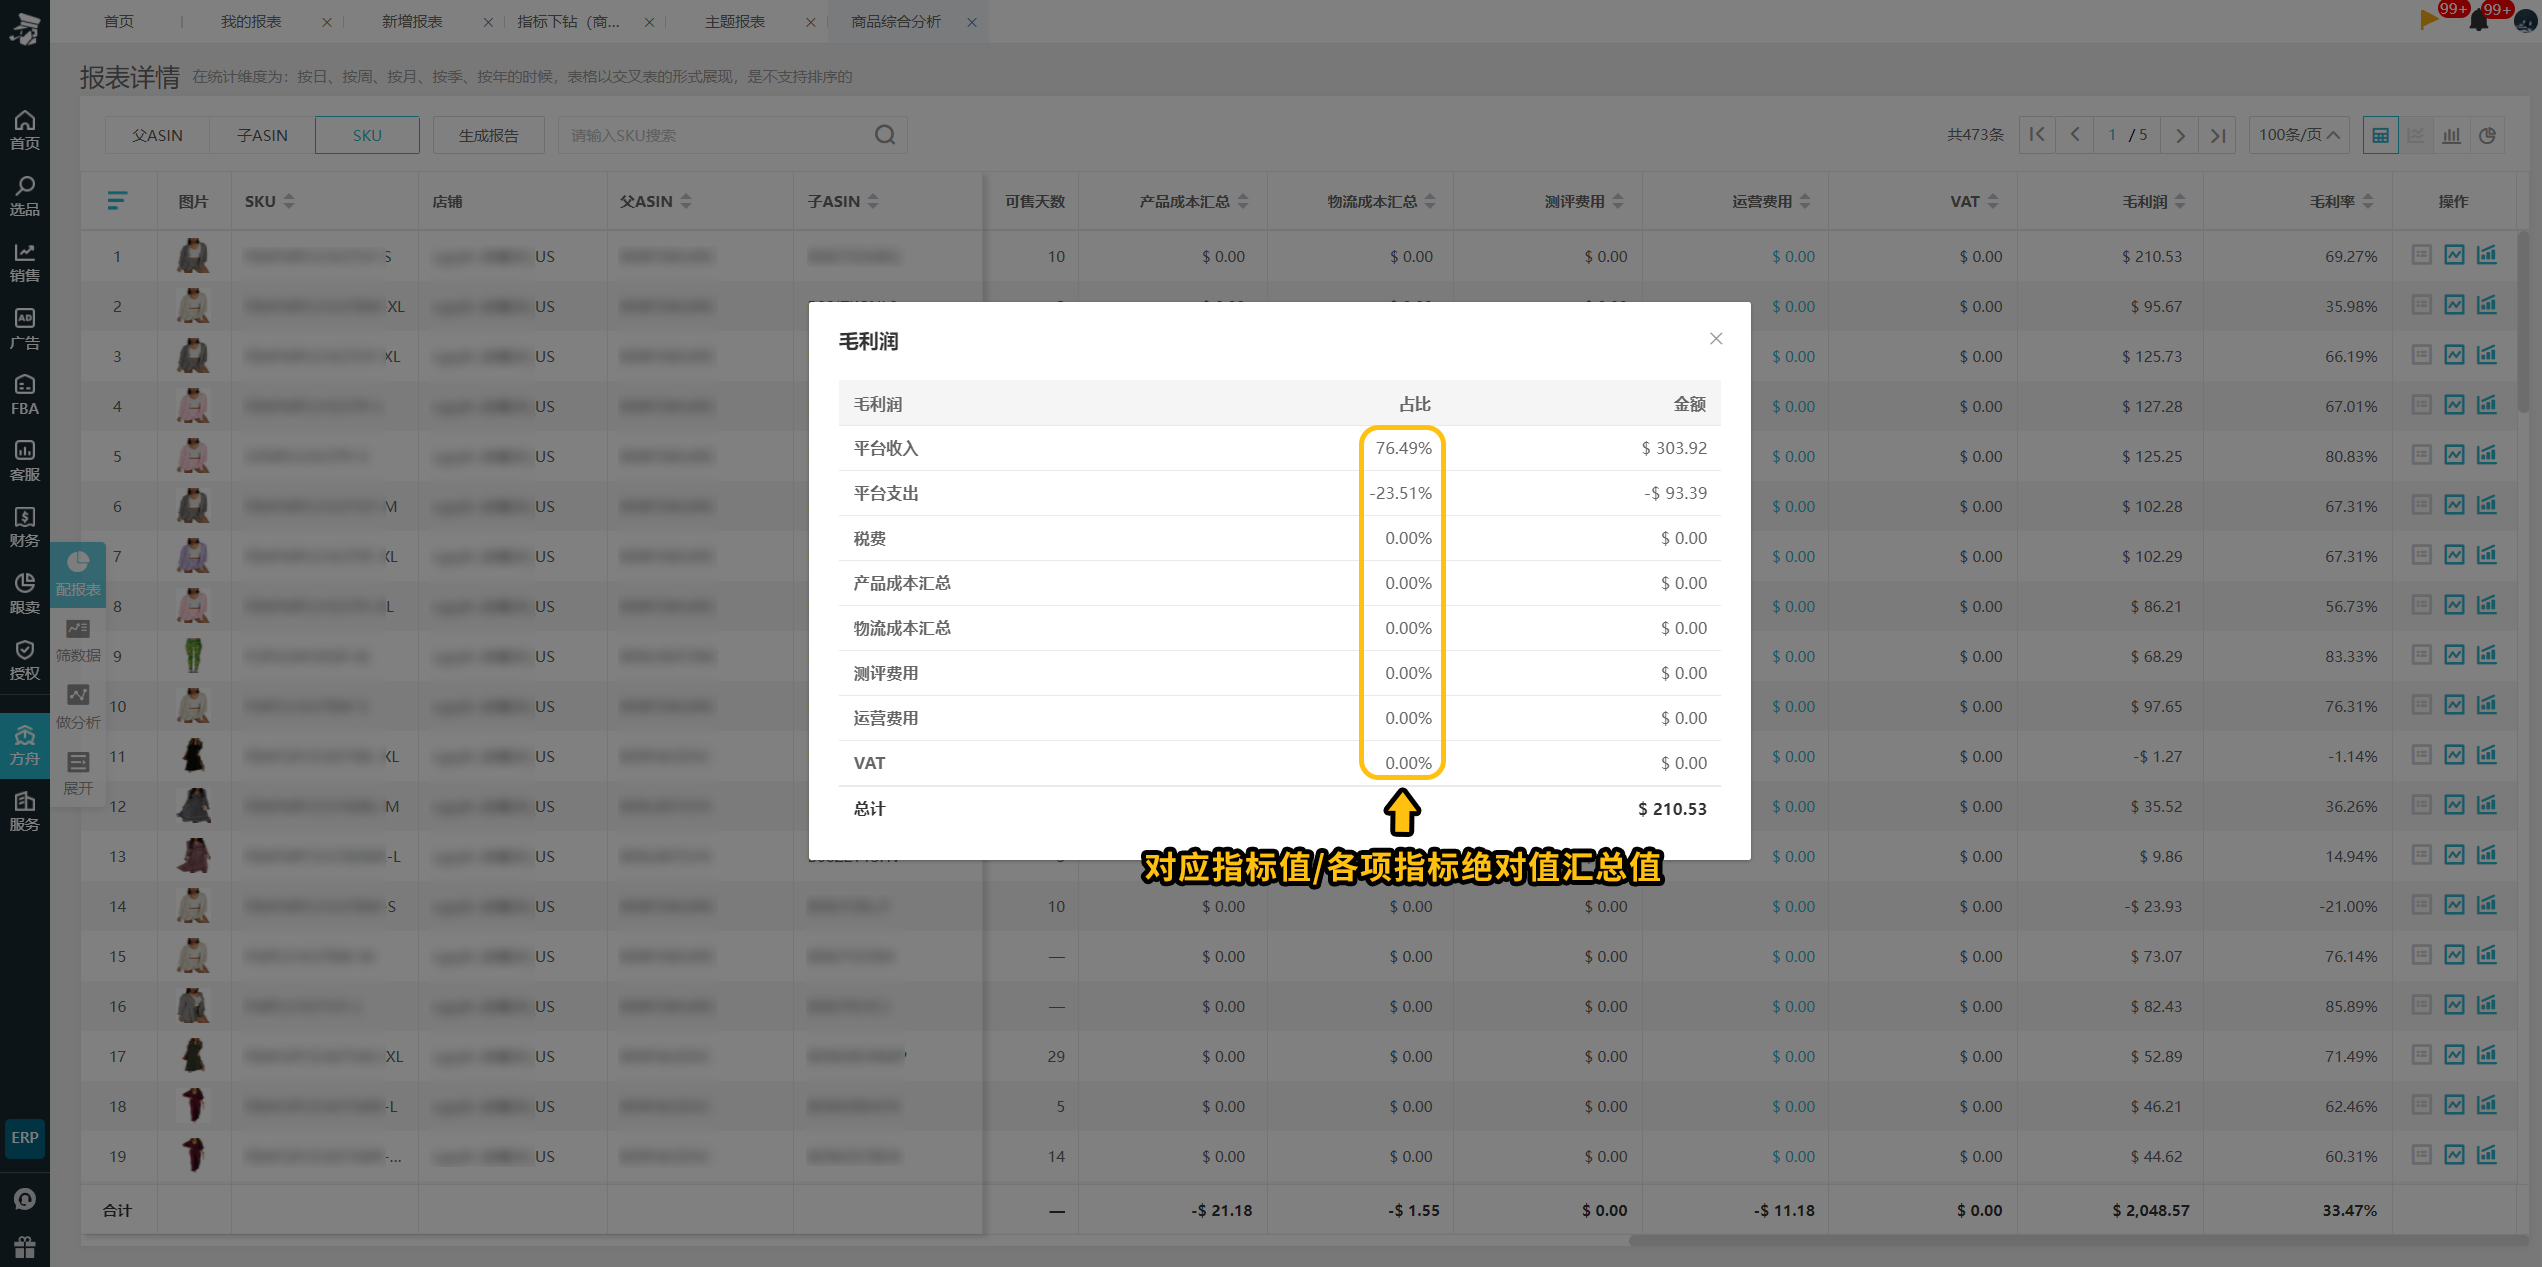The width and height of the screenshot is (2542, 1267).
Task: Open the 100条/页 page size dropdown
Action: click(2299, 135)
